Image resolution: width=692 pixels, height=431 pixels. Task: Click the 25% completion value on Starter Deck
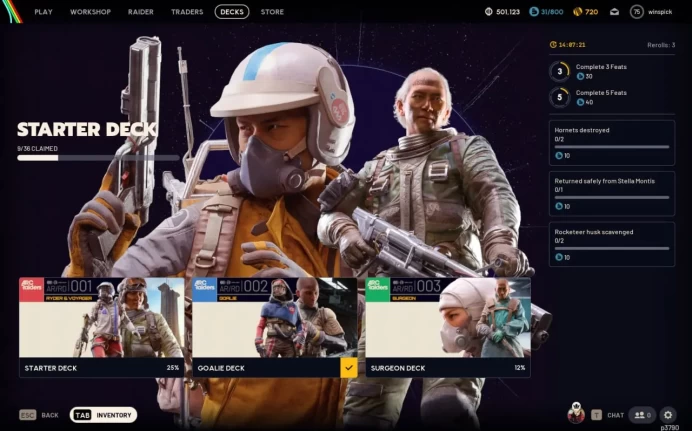click(x=173, y=367)
